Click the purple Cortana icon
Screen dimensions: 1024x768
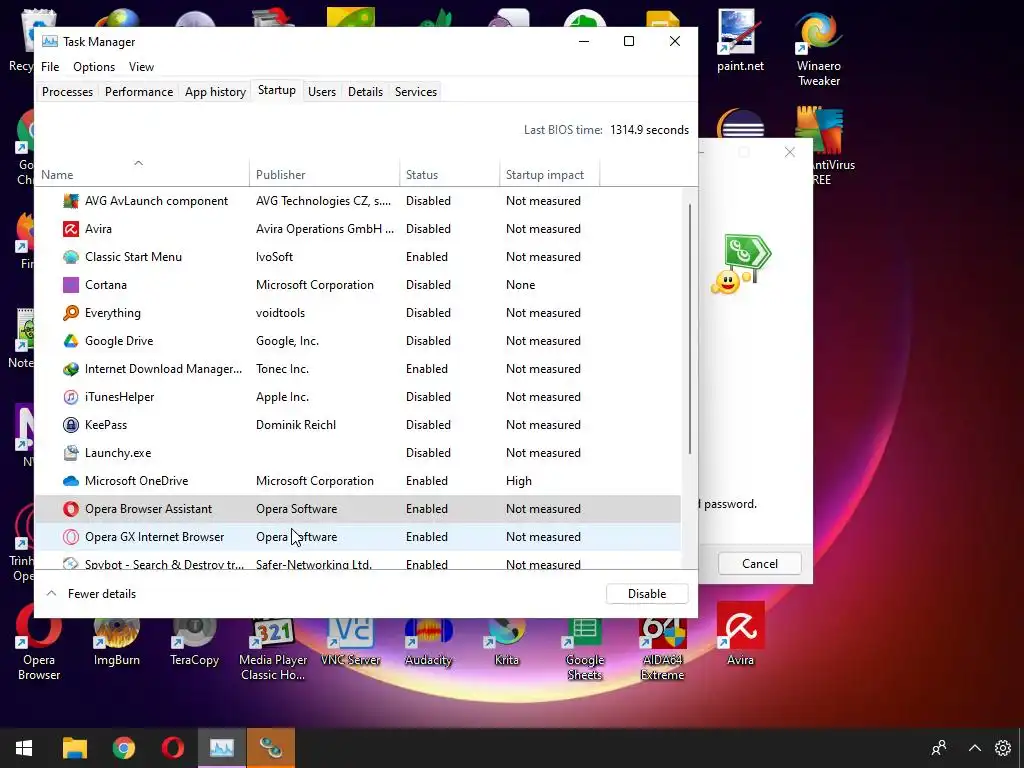tap(71, 285)
